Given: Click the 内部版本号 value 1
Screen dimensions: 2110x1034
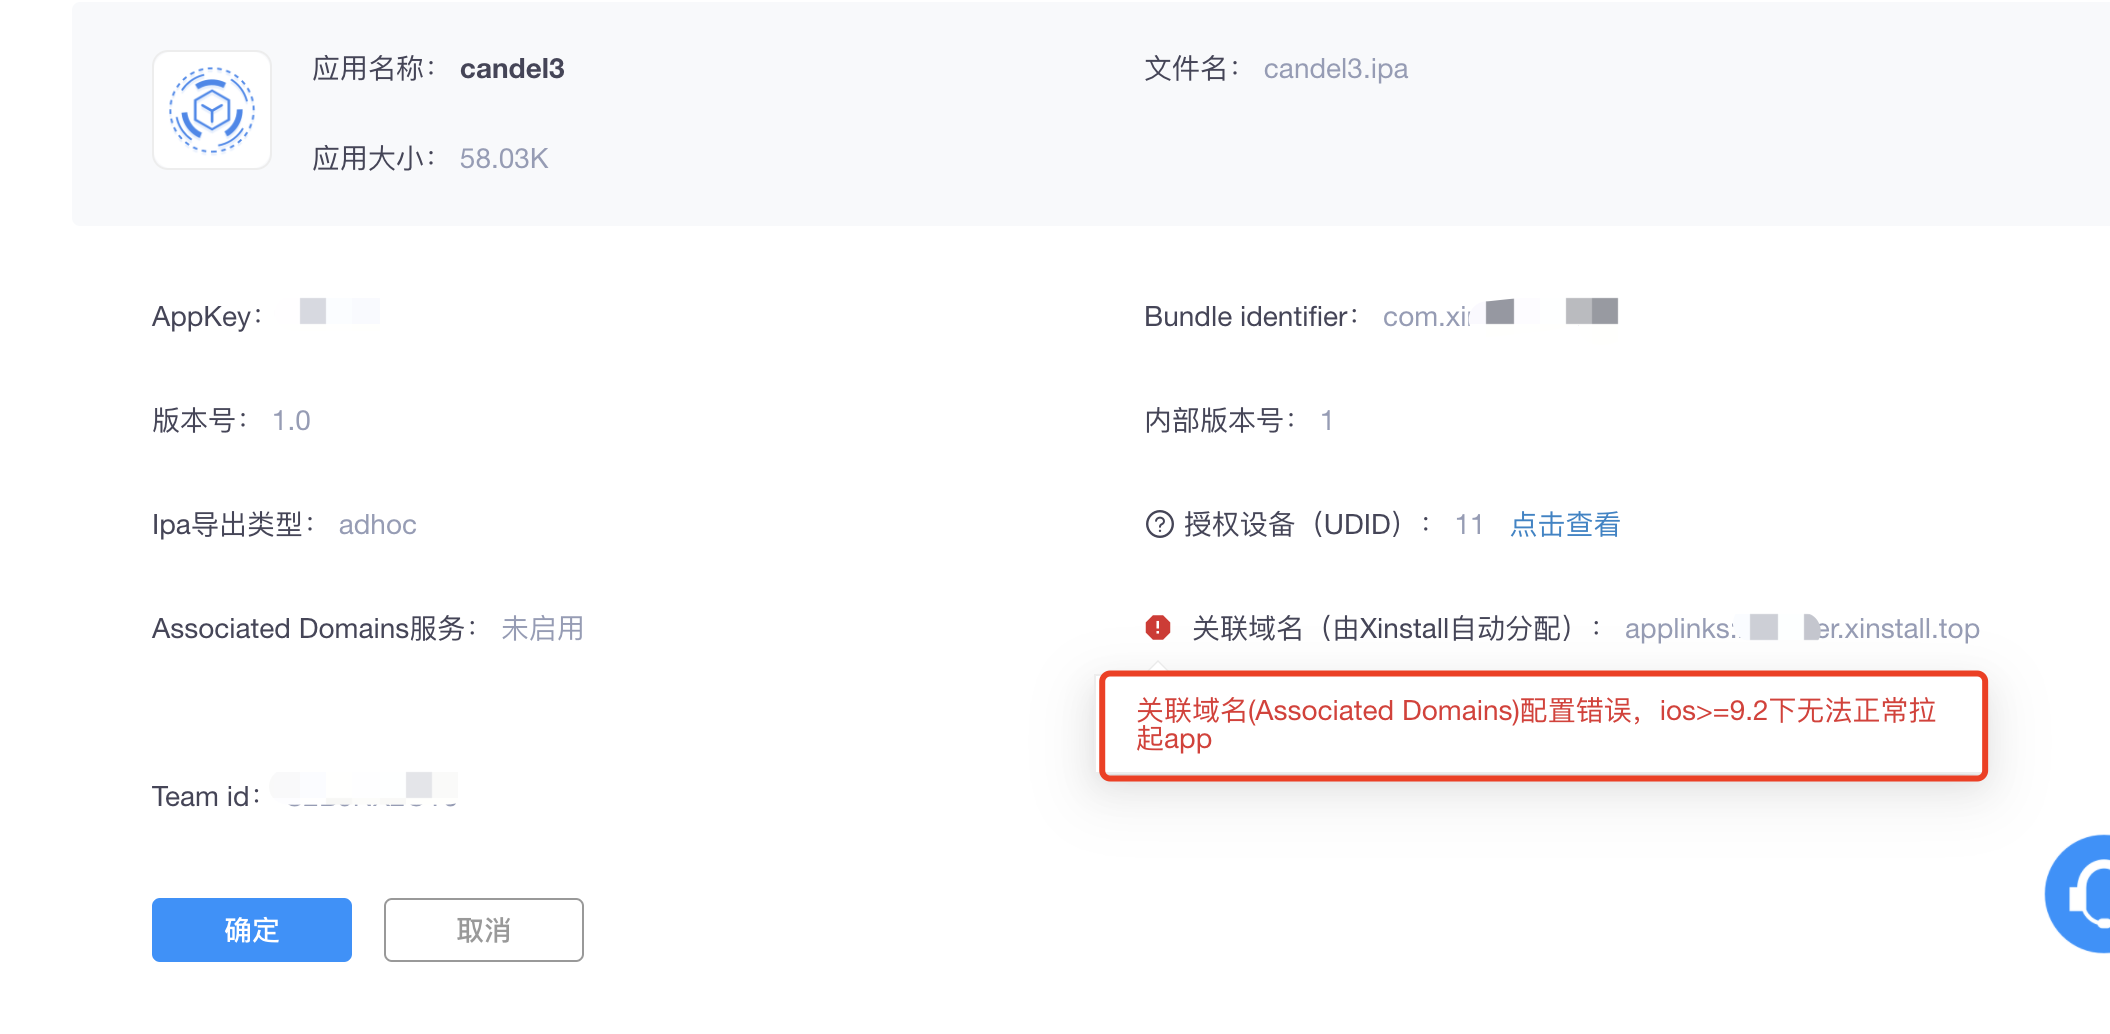Looking at the screenshot, I should [x=1327, y=421].
